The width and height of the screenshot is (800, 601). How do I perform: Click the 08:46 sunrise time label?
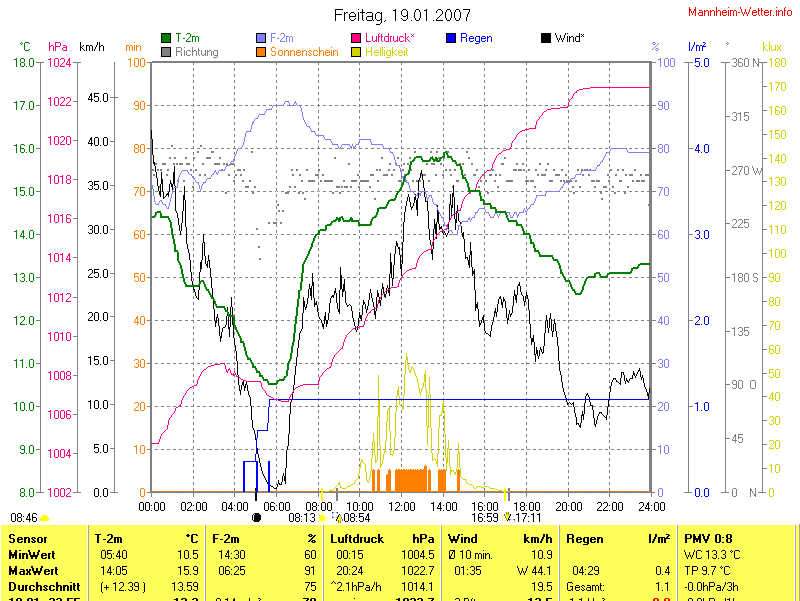[23, 518]
